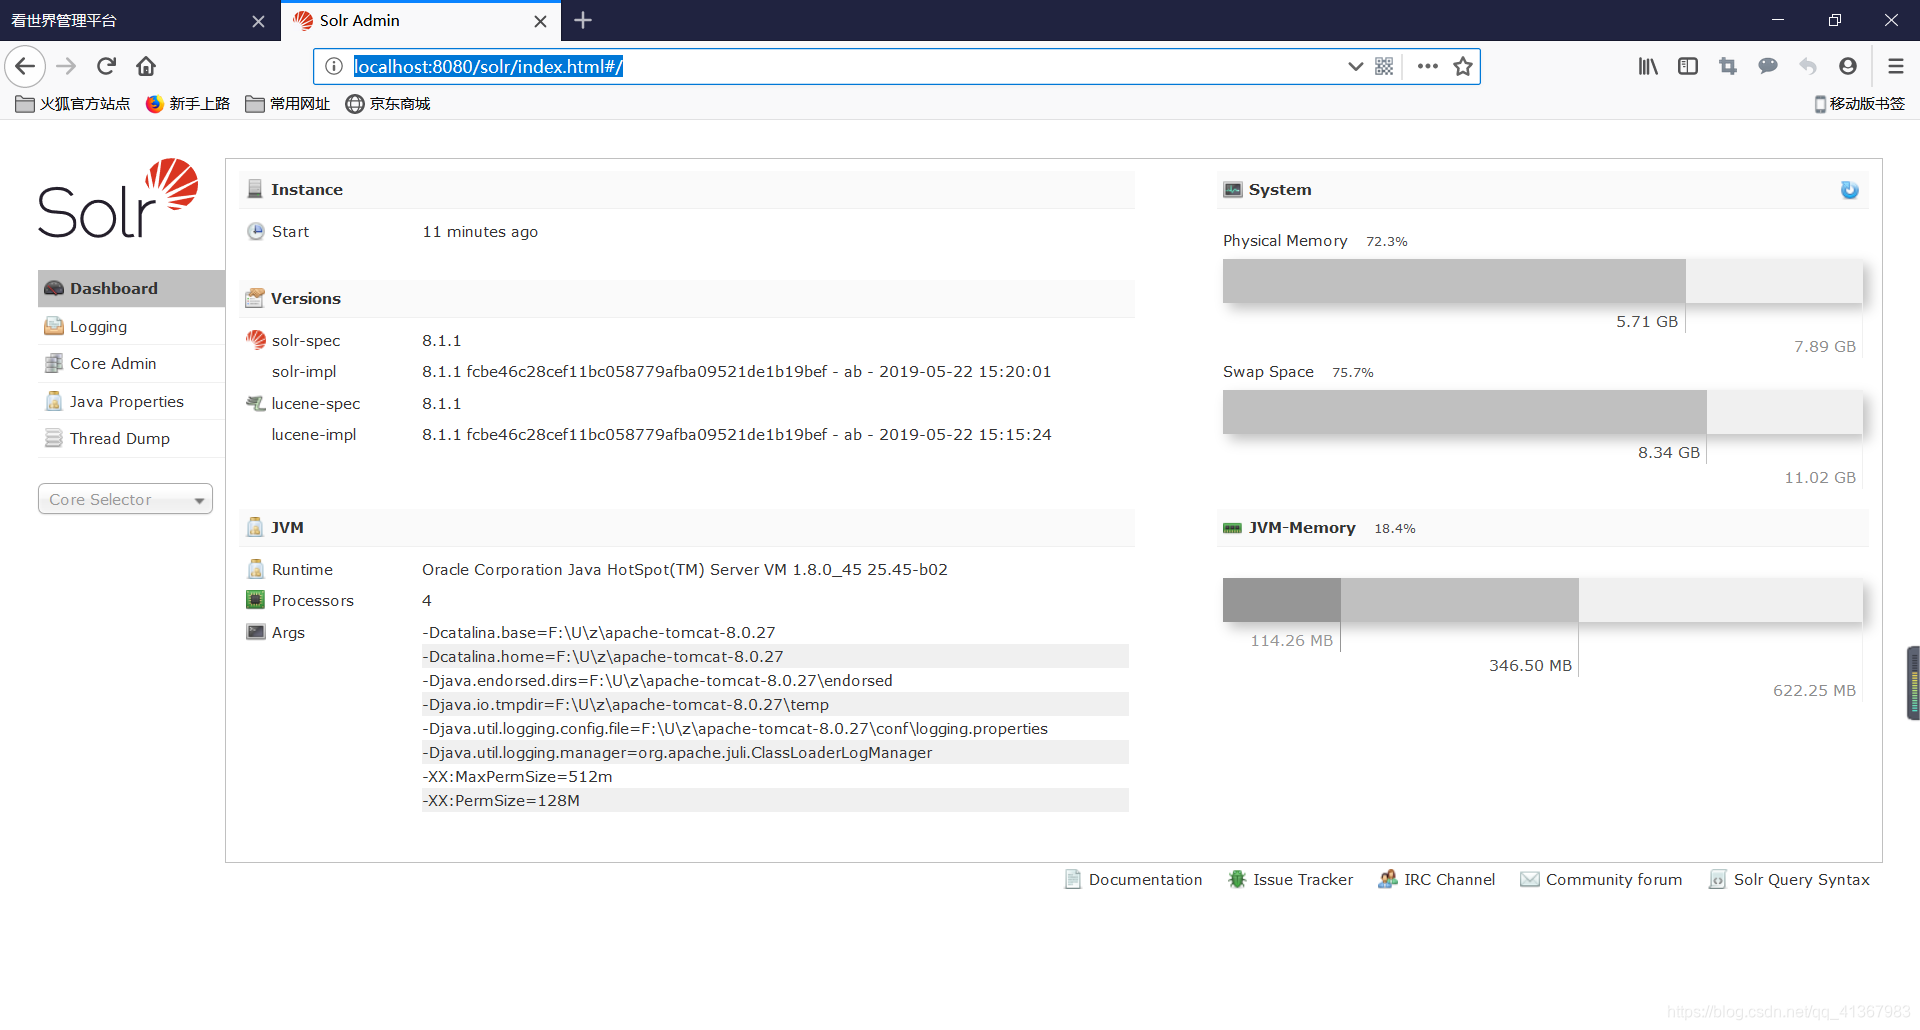This screenshot has width=1920, height=1030.
Task: Open the Documentation link
Action: click(x=1134, y=879)
